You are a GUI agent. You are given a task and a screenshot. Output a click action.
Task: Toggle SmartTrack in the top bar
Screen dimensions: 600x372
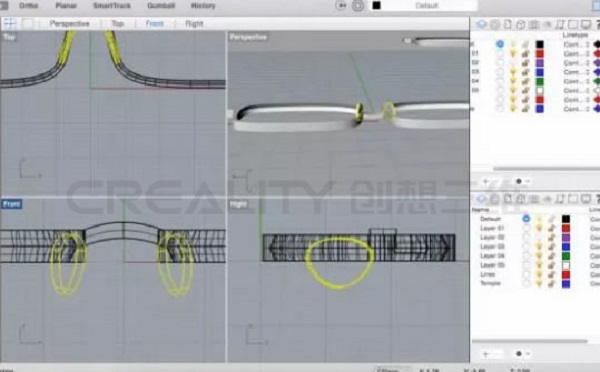tap(112, 6)
